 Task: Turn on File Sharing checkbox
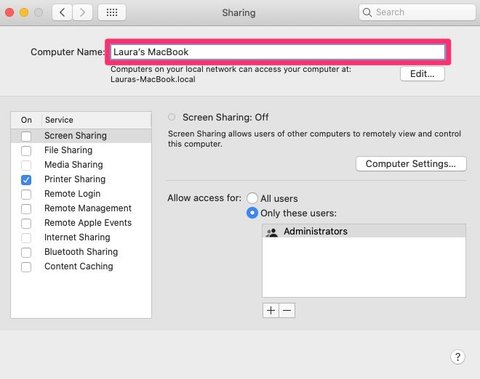coord(26,151)
